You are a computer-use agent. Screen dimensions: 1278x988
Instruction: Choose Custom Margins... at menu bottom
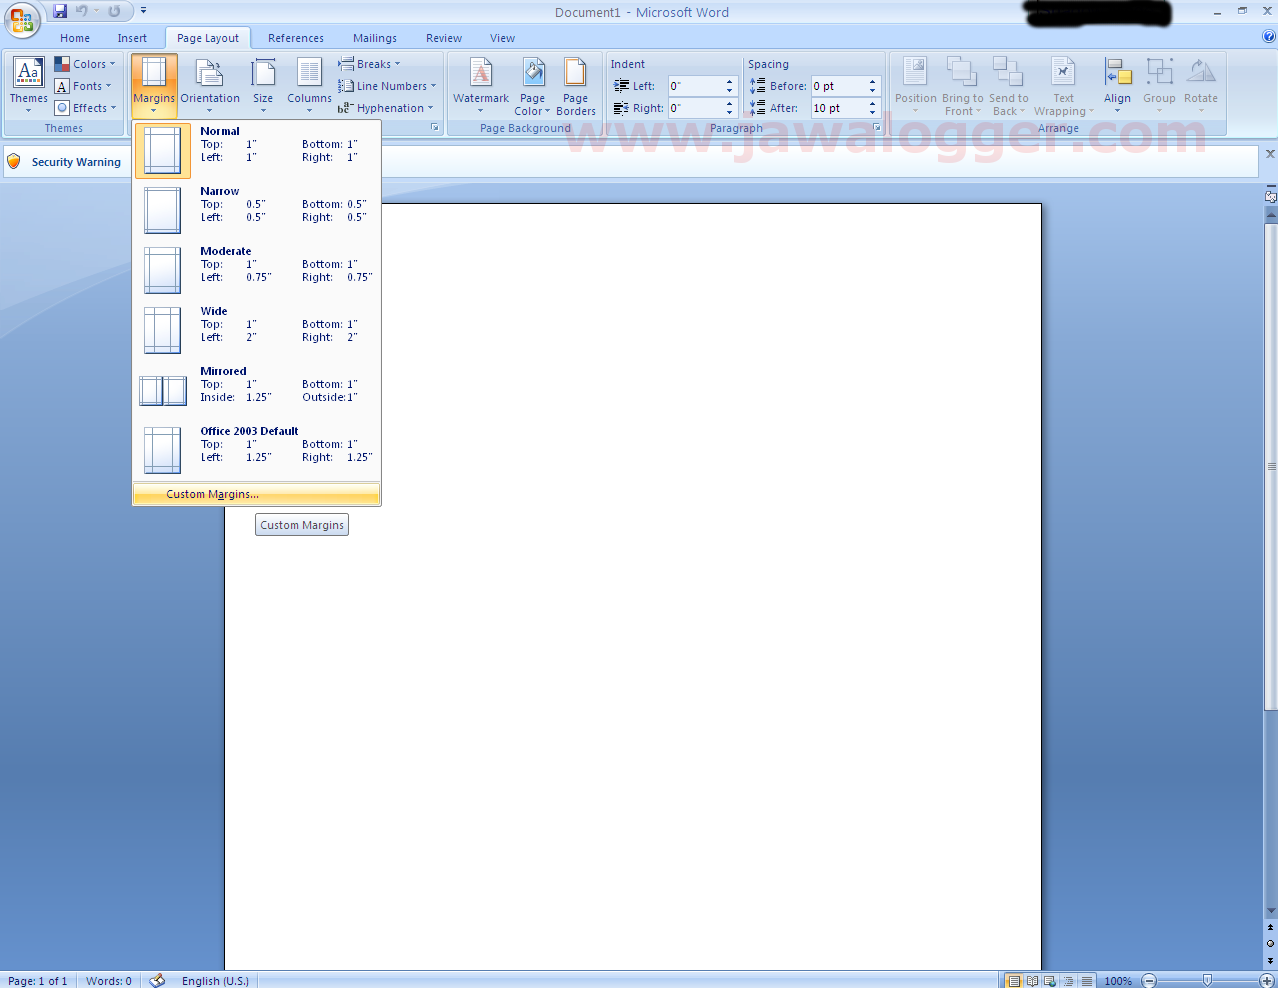click(257, 494)
